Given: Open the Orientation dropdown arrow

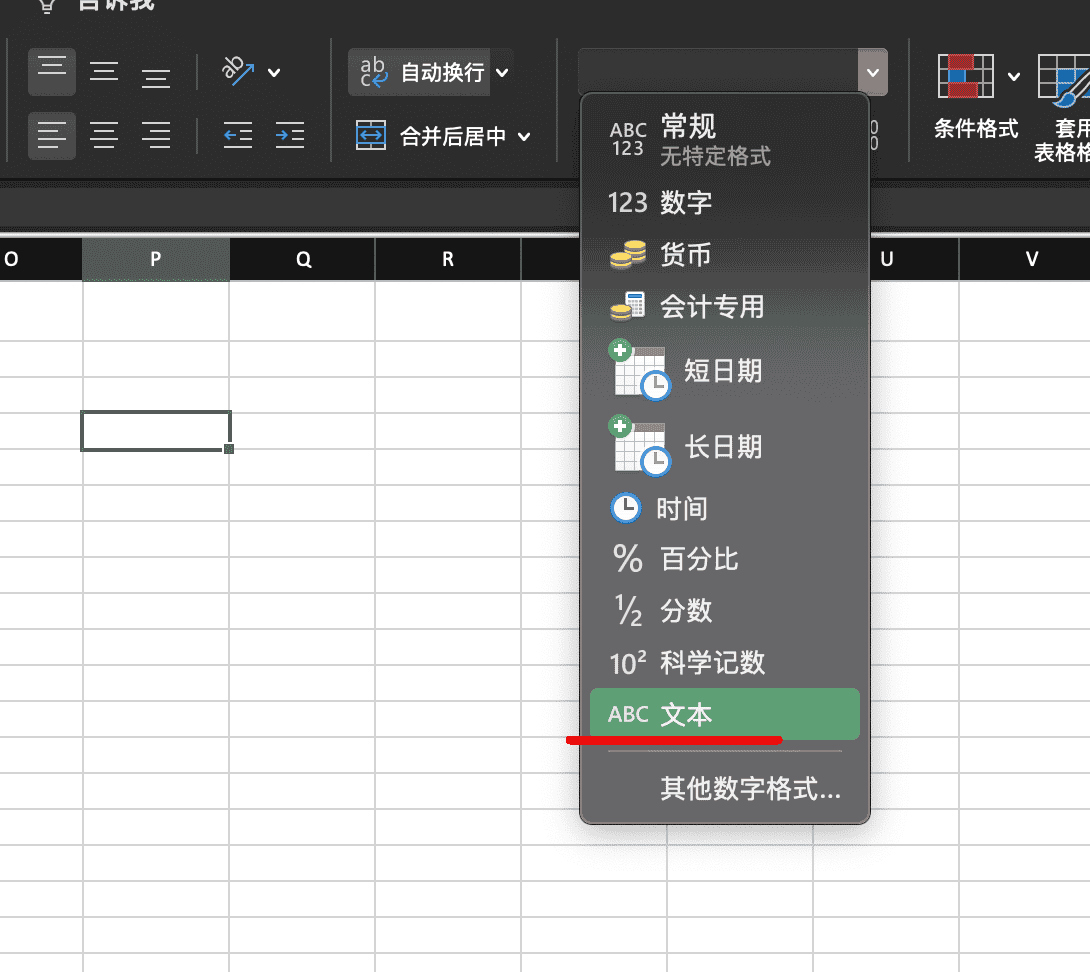Looking at the screenshot, I should pyautogui.click(x=275, y=72).
